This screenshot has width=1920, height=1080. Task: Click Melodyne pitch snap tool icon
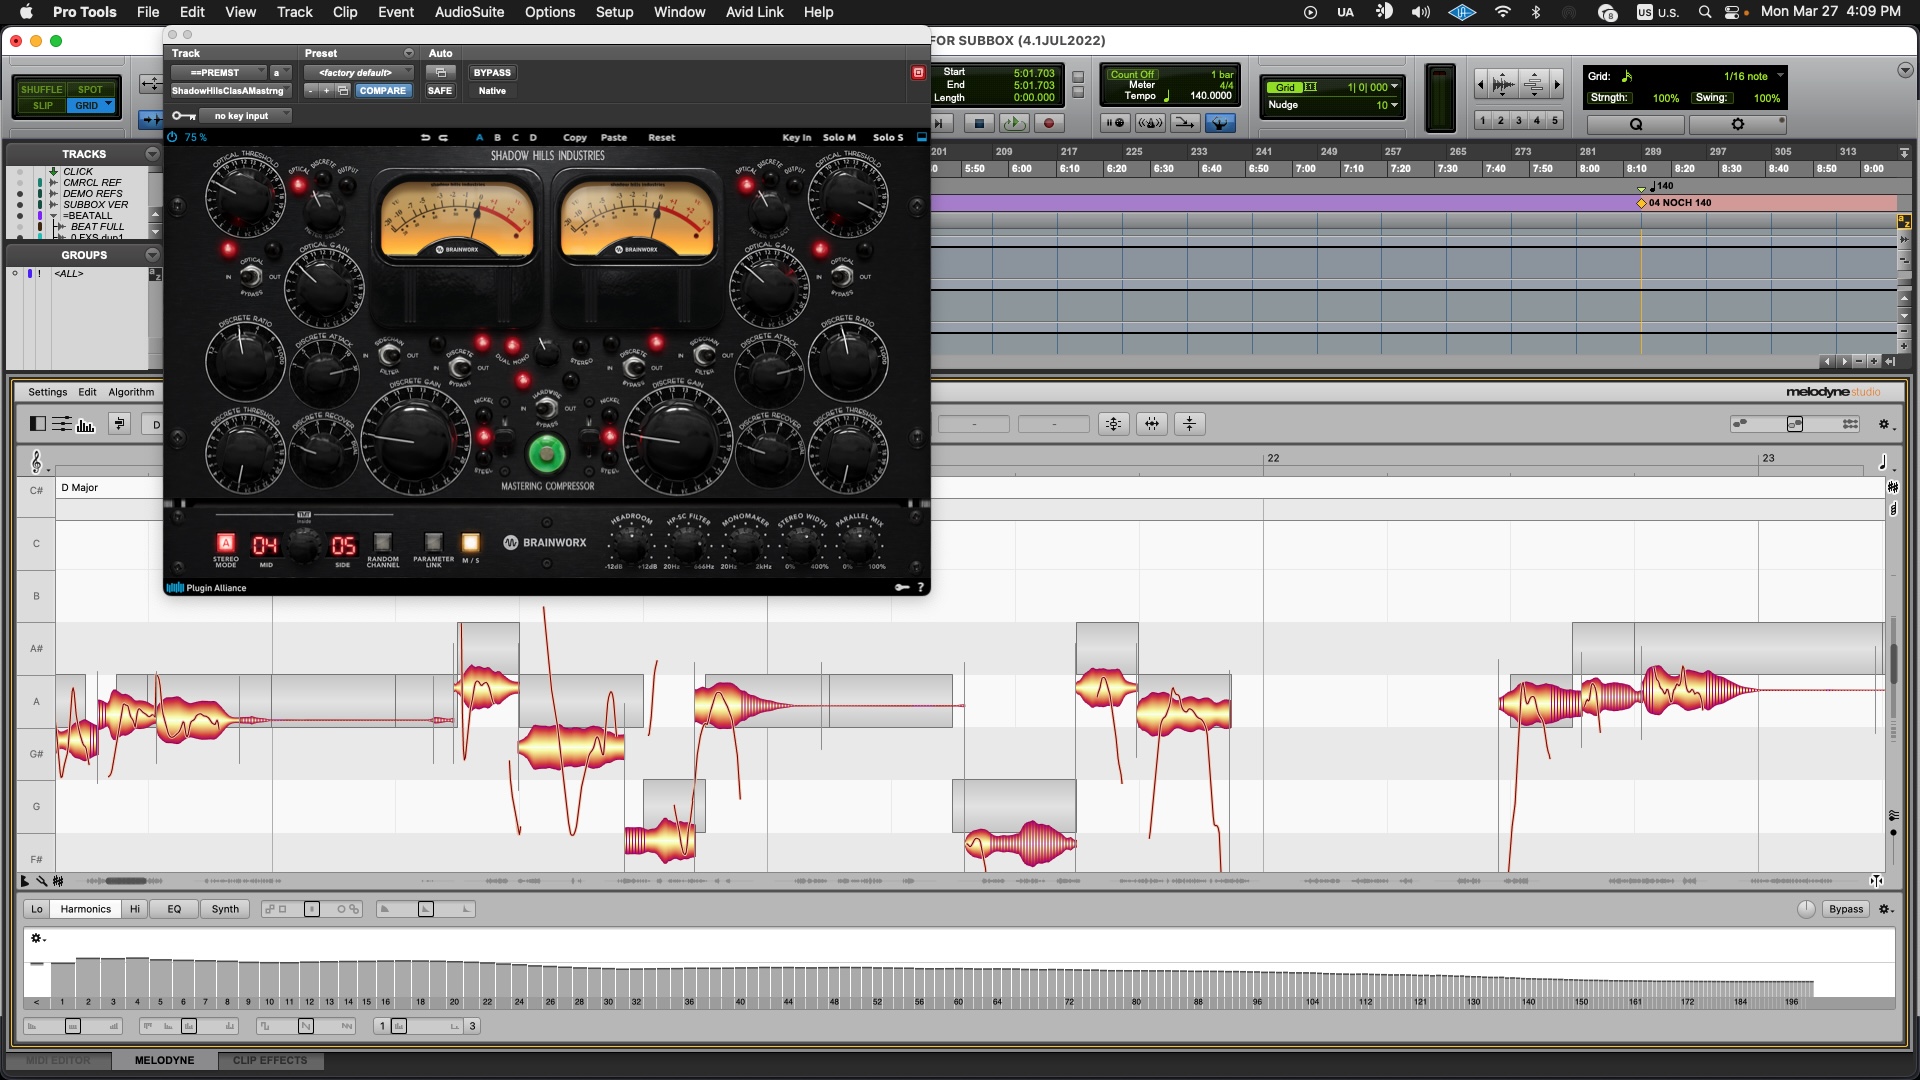pyautogui.click(x=1114, y=424)
